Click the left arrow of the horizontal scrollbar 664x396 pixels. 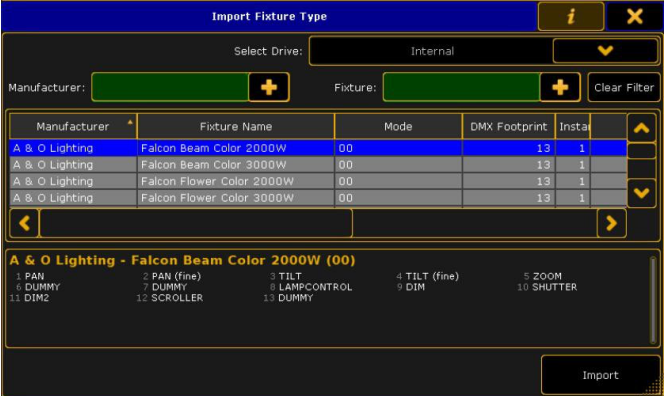(24, 223)
